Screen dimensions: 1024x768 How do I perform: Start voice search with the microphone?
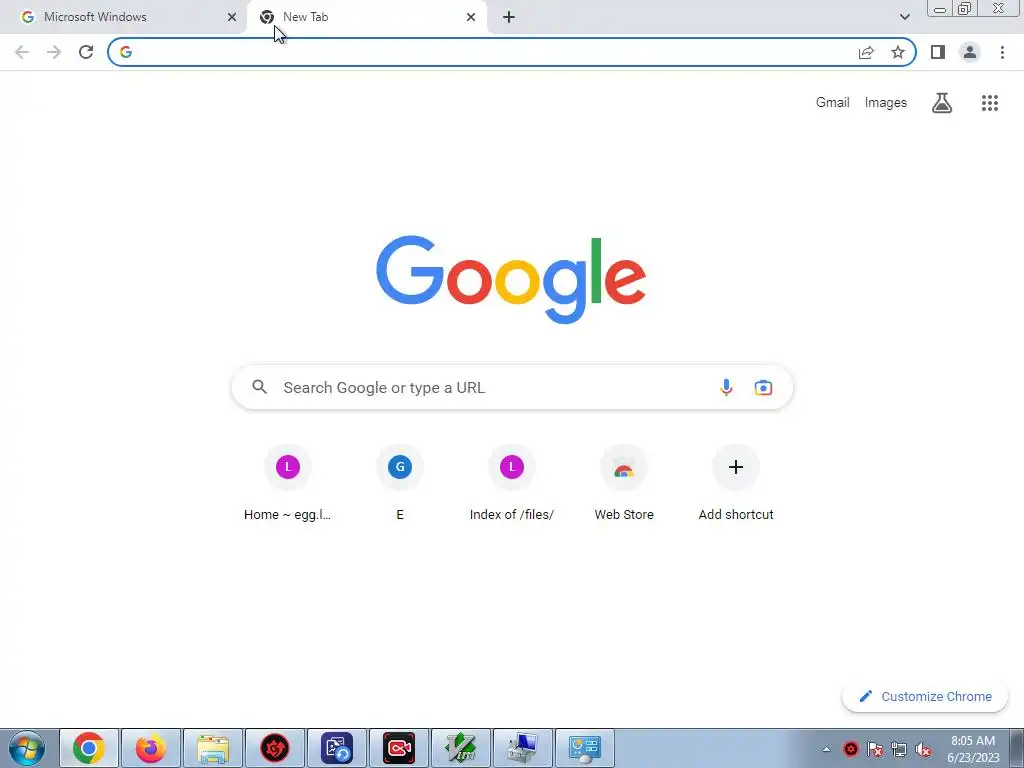coord(726,387)
